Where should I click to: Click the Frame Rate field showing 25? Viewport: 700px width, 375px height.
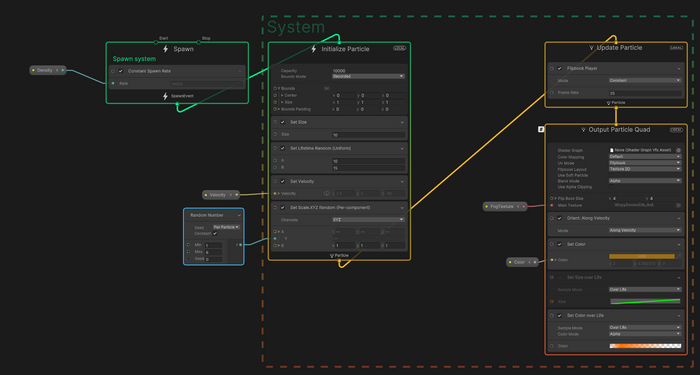645,93
